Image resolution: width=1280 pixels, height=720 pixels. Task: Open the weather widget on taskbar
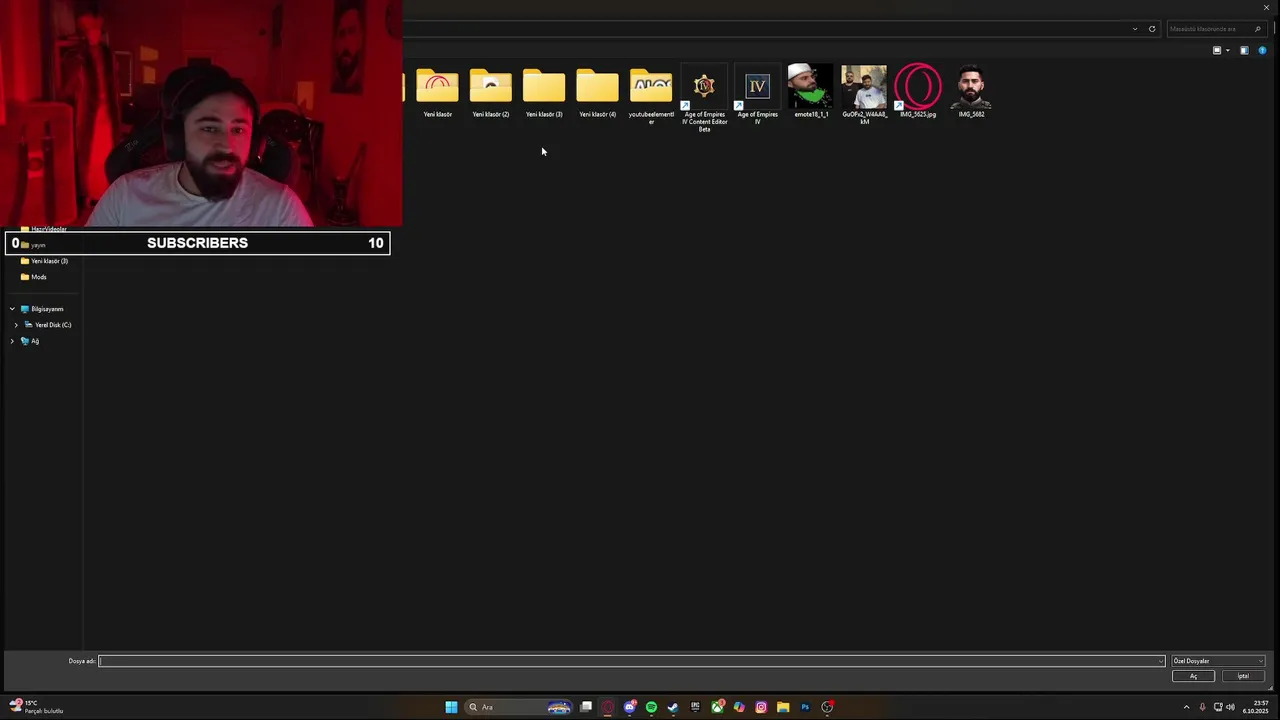(x=36, y=707)
